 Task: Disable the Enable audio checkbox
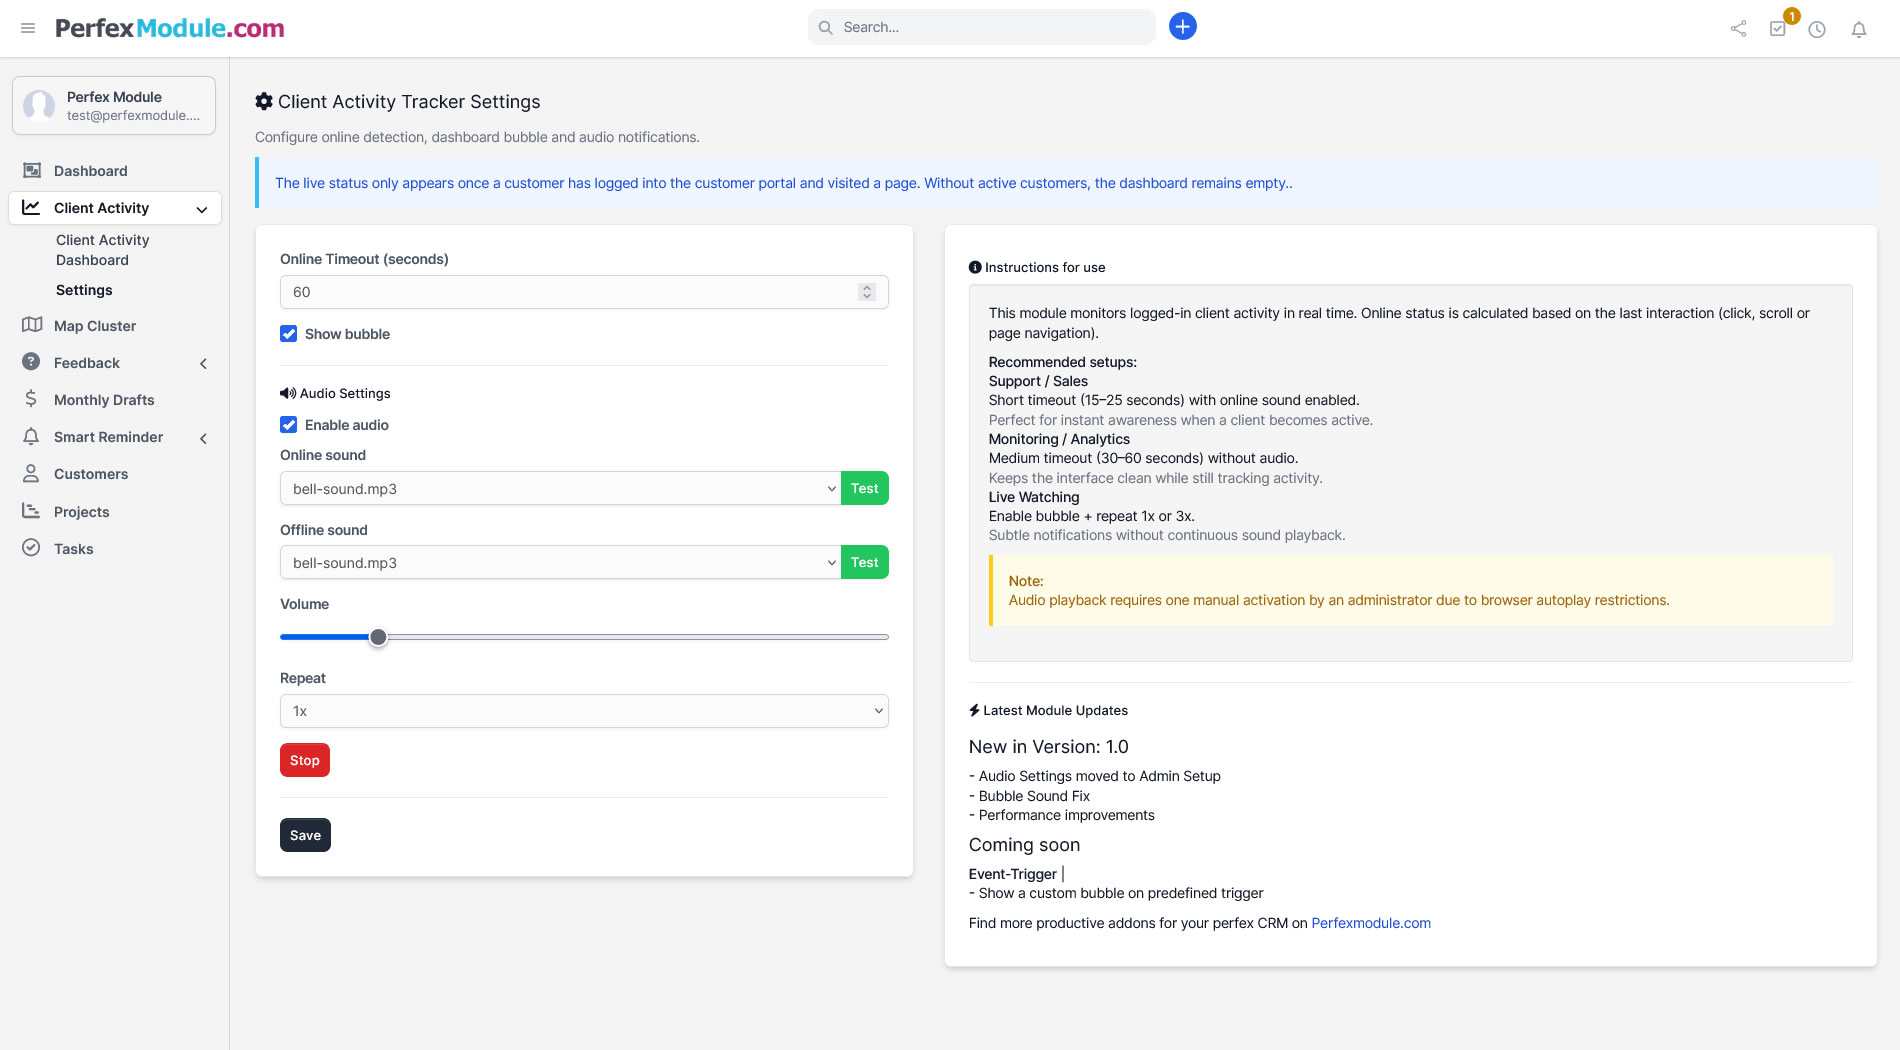pos(288,424)
